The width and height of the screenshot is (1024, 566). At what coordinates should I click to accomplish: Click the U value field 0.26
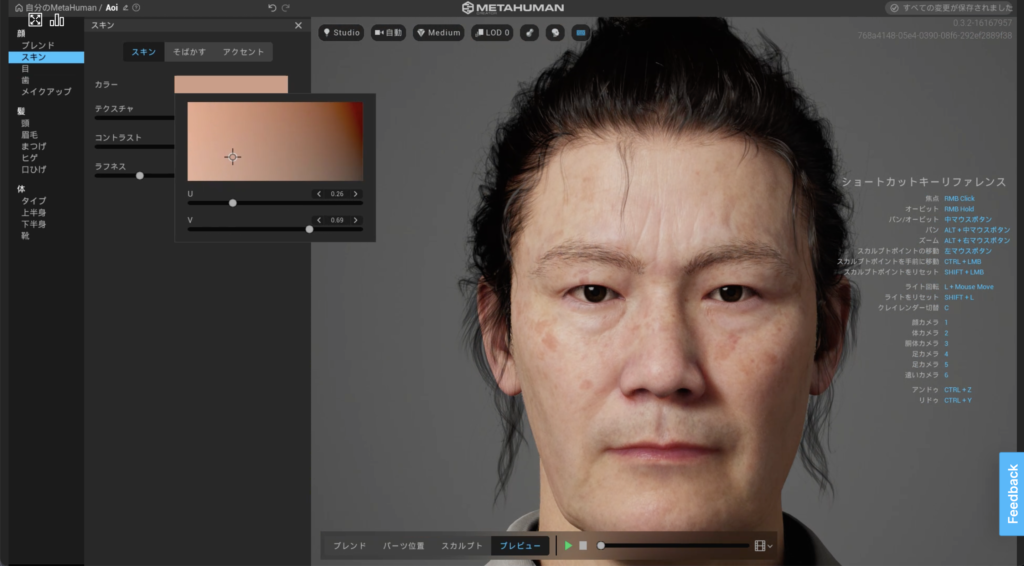[337, 194]
